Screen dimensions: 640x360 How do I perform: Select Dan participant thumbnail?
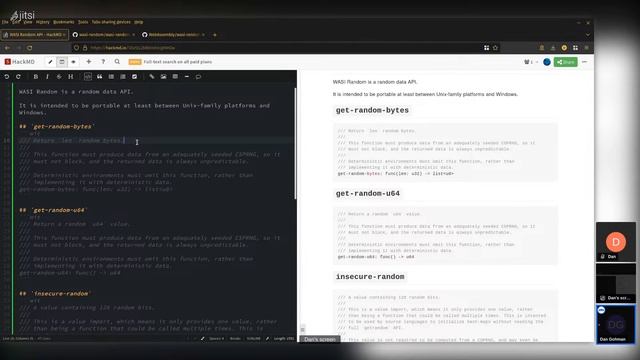616,242
